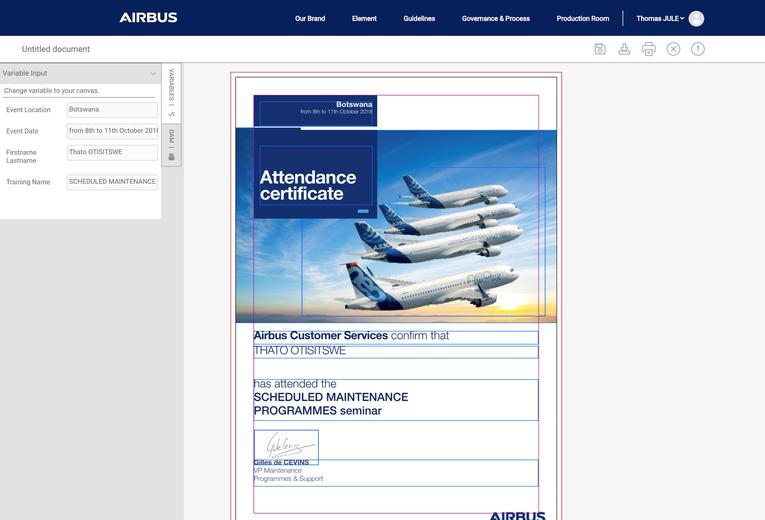Click the circled exclamation info icon
Screen dimensions: 765x520
click(698, 49)
